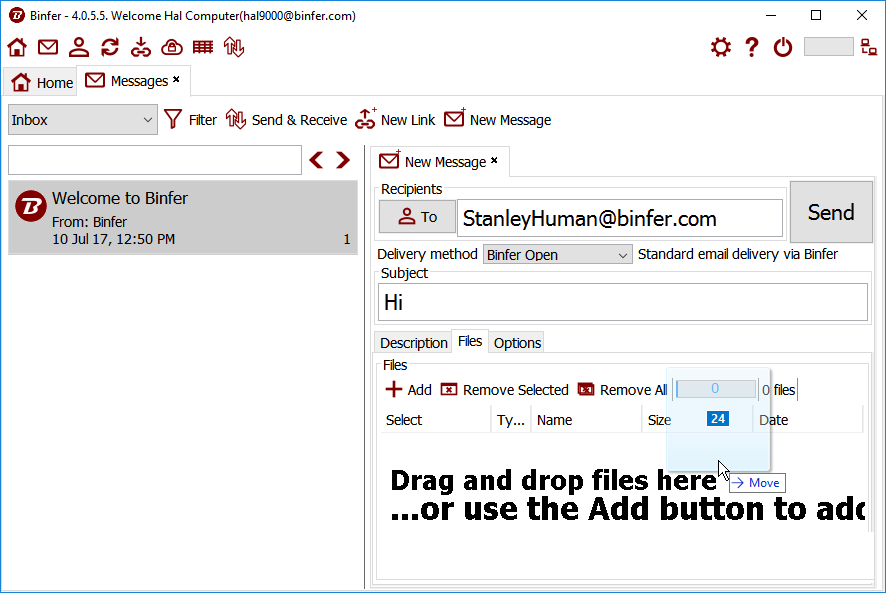Image resolution: width=886 pixels, height=593 pixels.
Task: Click the To recipients button
Action: 417,217
